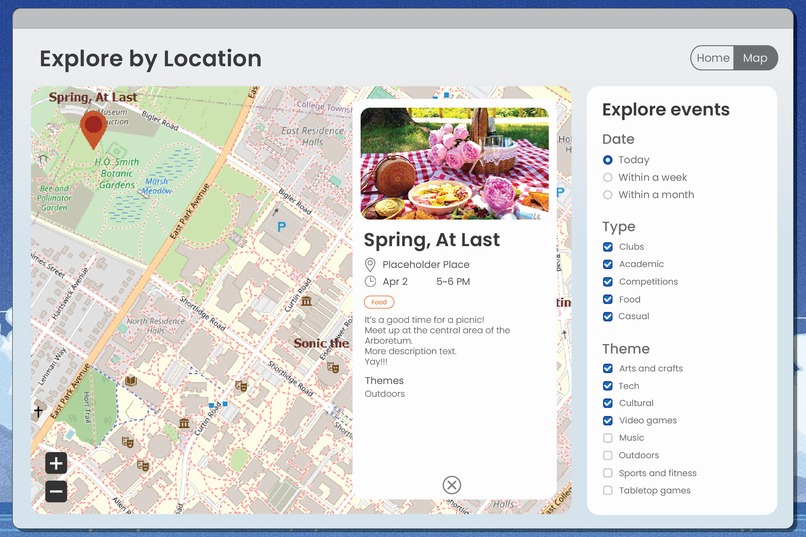Click the North Residence Halls map label
This screenshot has height=537, width=806.
click(x=155, y=326)
